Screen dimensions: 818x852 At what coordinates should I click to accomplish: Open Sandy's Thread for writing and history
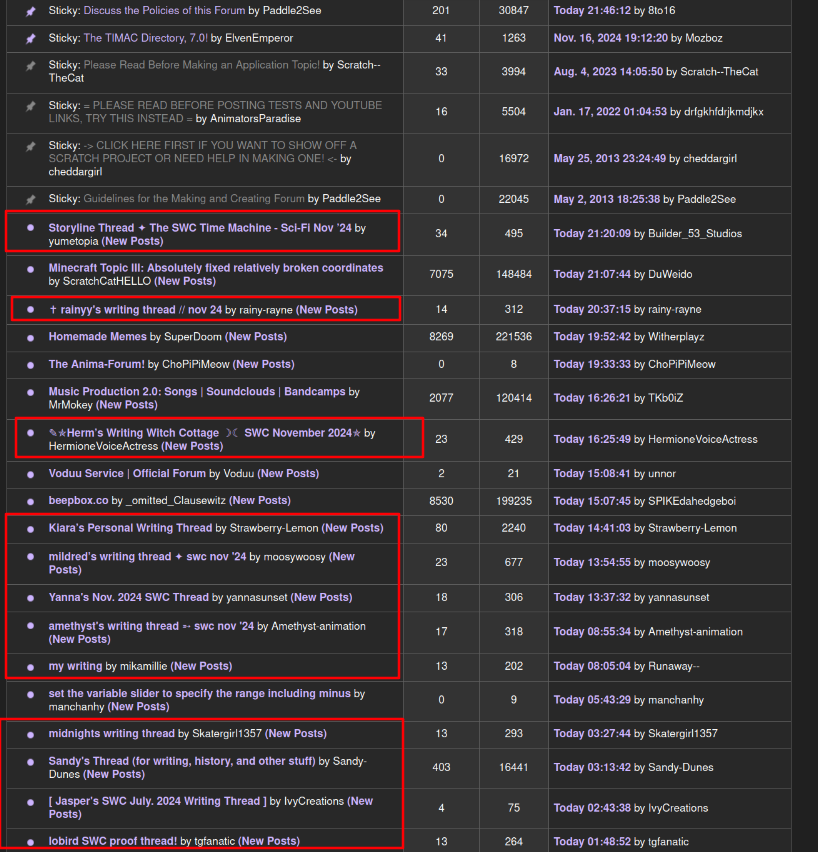click(182, 761)
